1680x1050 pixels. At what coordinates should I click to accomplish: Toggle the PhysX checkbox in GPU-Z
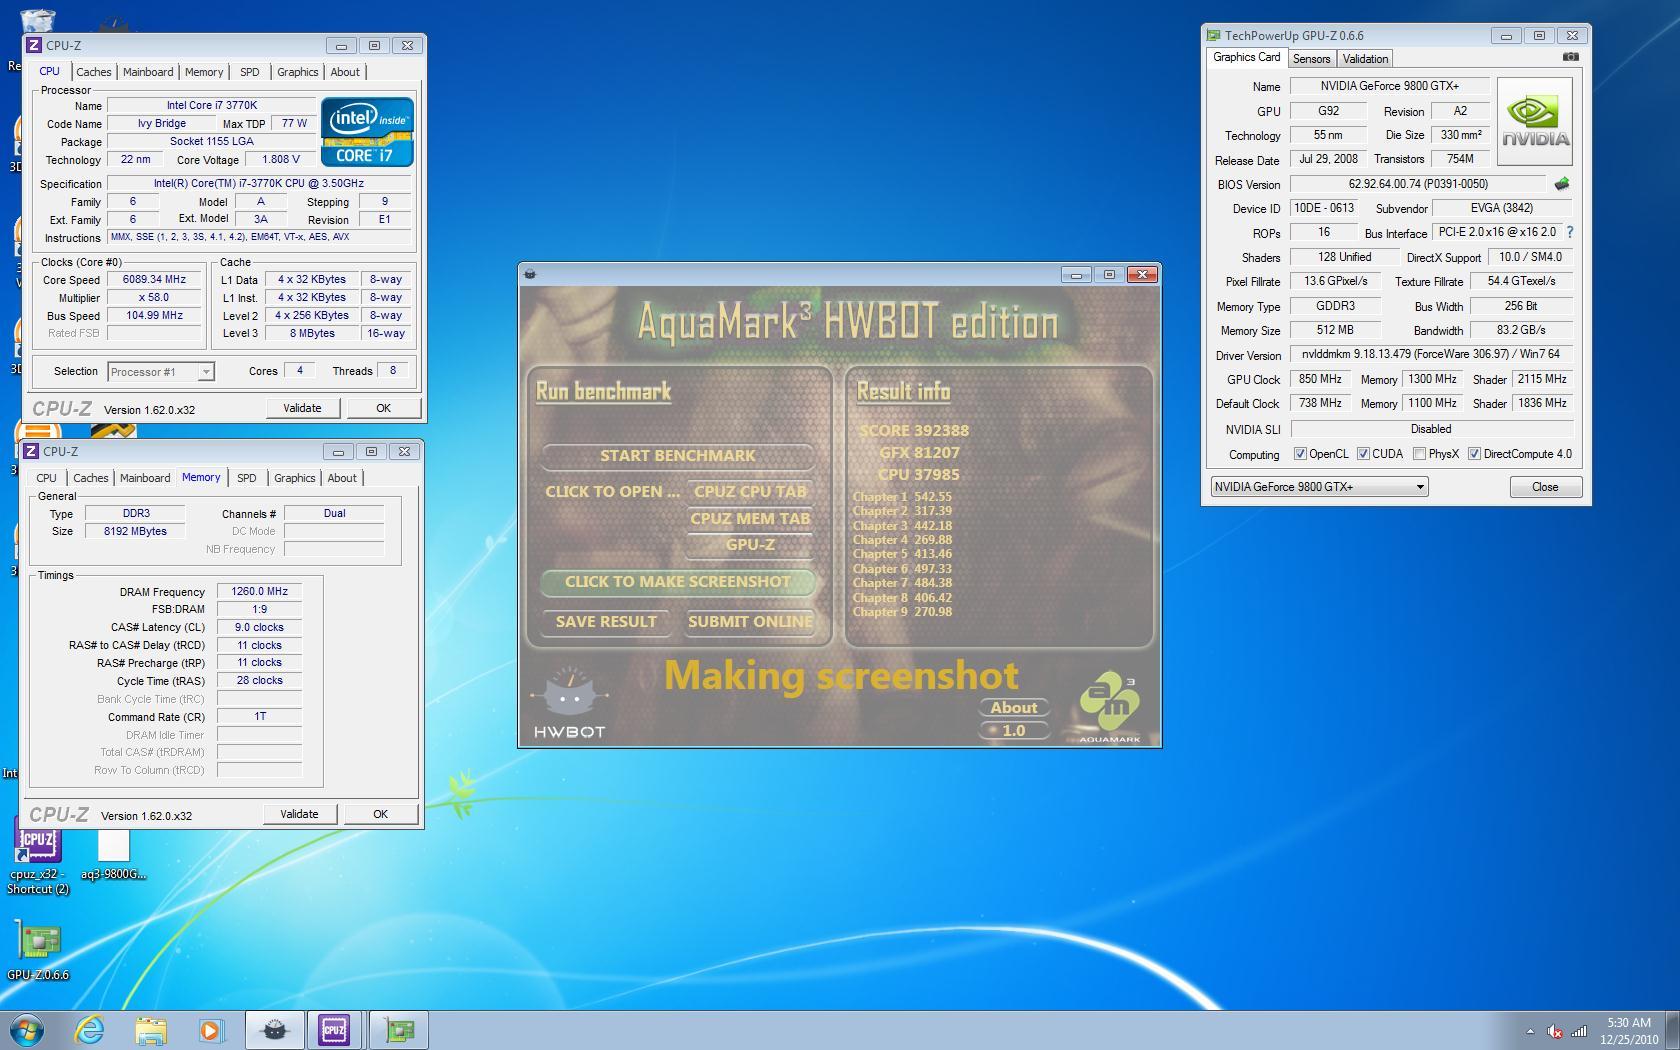point(1419,454)
